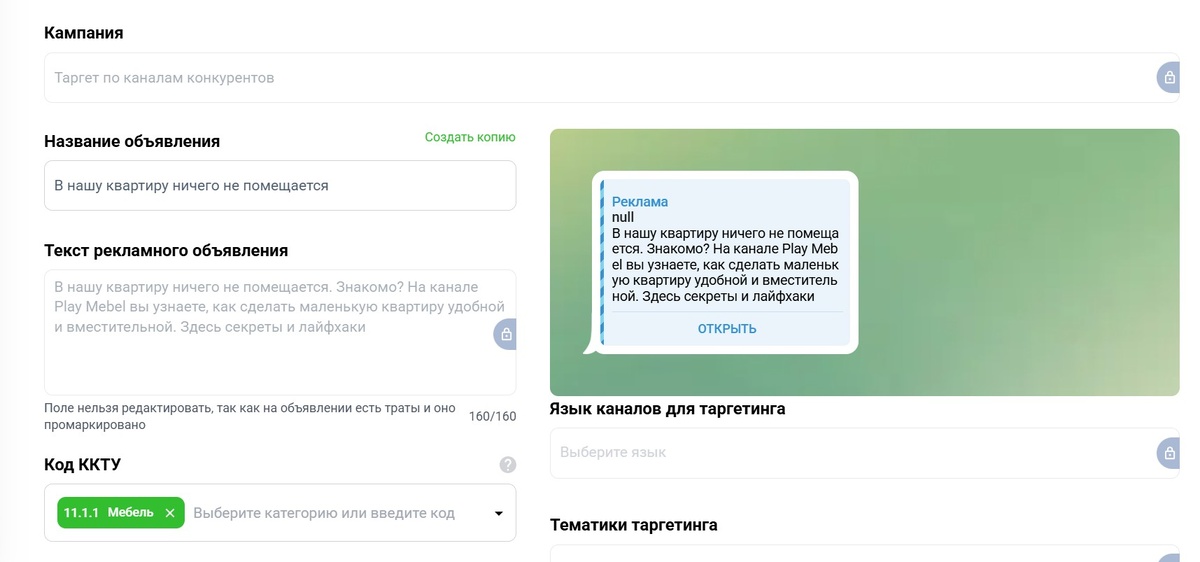Remove the 11.1.1 Мебель tag
Image resolution: width=1200 pixels, height=562 pixels.
(169, 513)
